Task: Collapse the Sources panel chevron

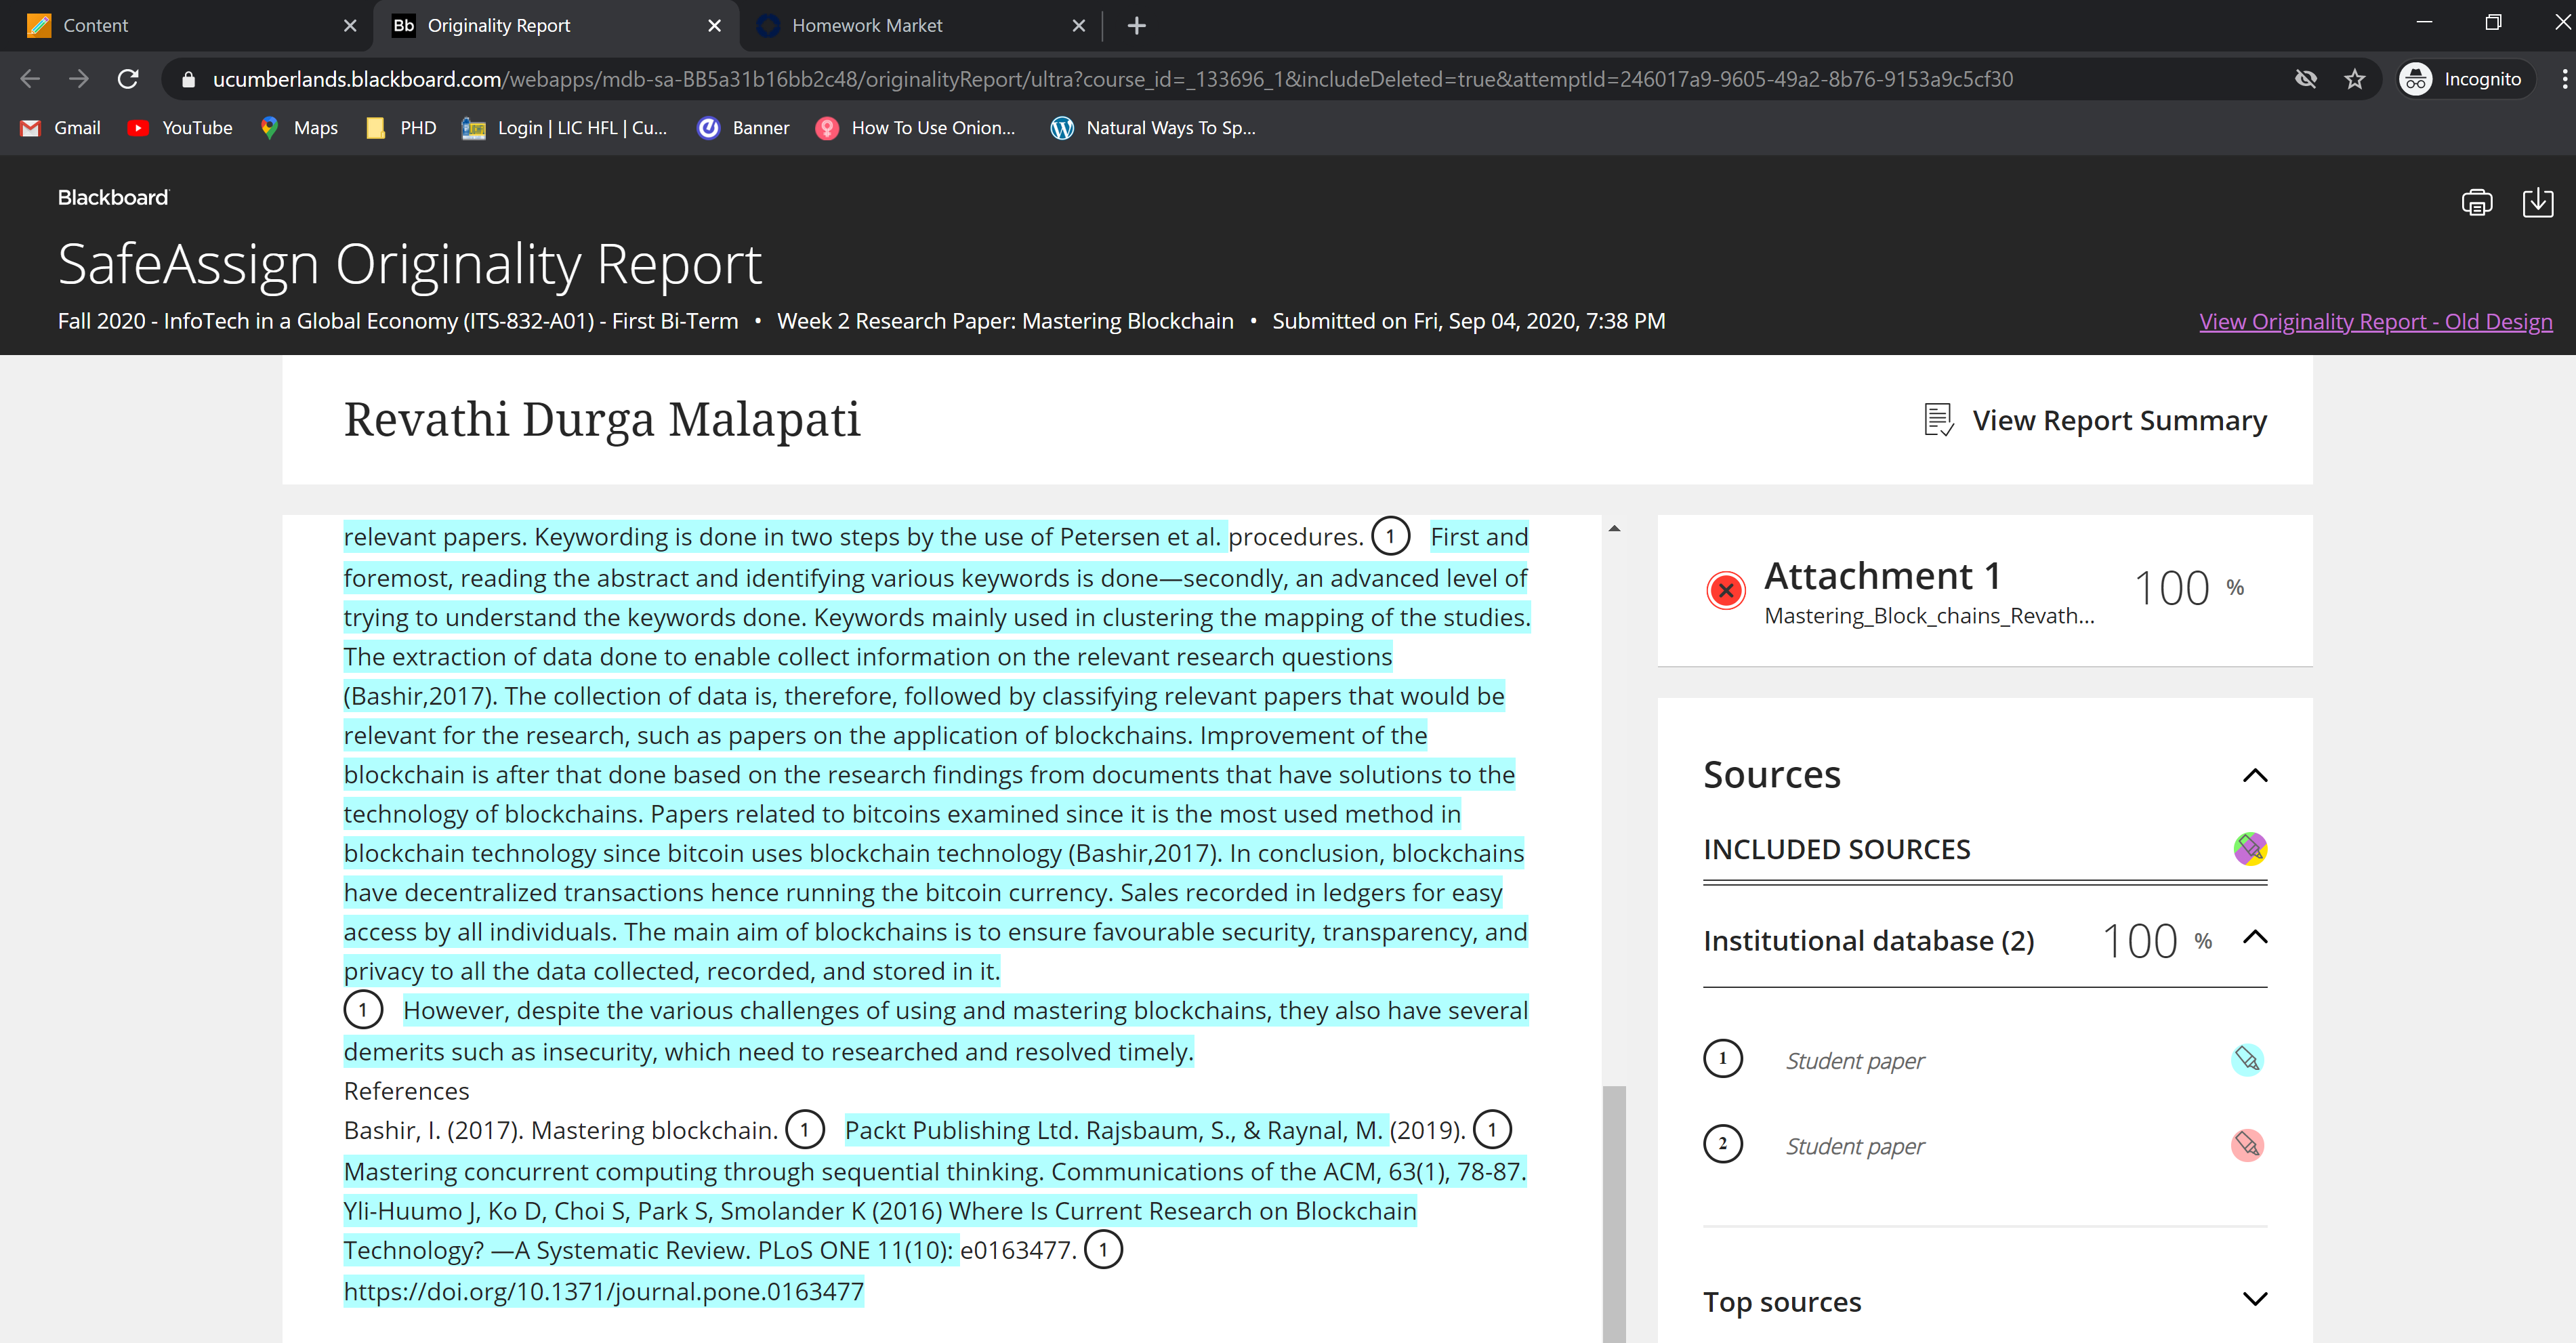Action: tap(2254, 775)
